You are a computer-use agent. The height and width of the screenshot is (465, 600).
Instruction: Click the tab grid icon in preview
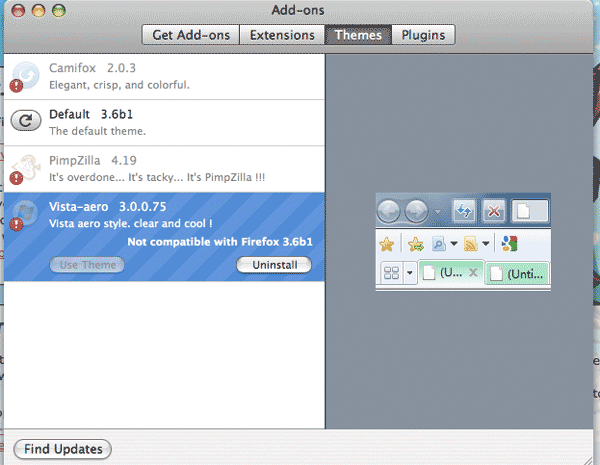pos(391,273)
